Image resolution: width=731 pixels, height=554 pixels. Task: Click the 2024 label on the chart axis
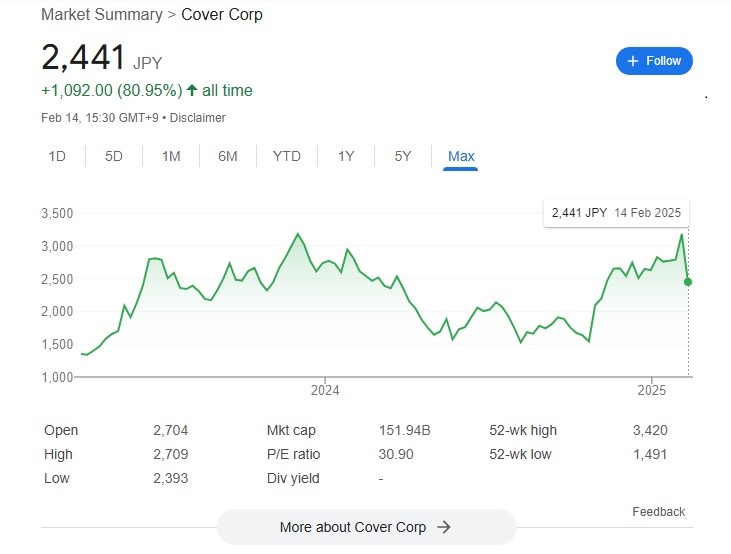point(325,390)
